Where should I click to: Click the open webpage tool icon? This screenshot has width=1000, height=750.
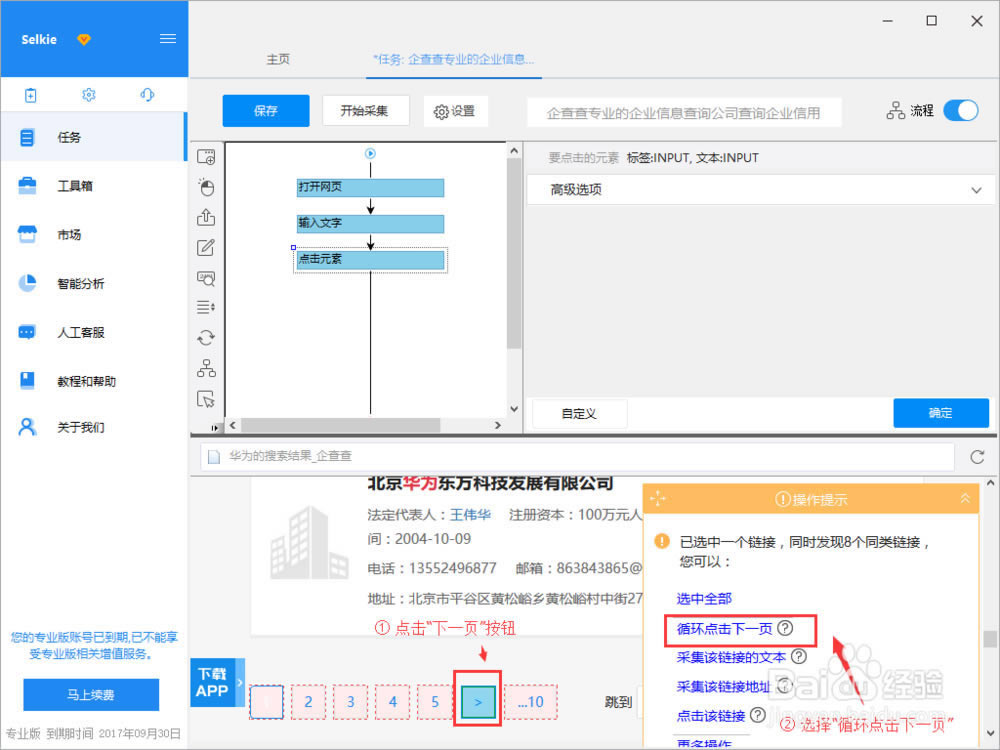206,156
